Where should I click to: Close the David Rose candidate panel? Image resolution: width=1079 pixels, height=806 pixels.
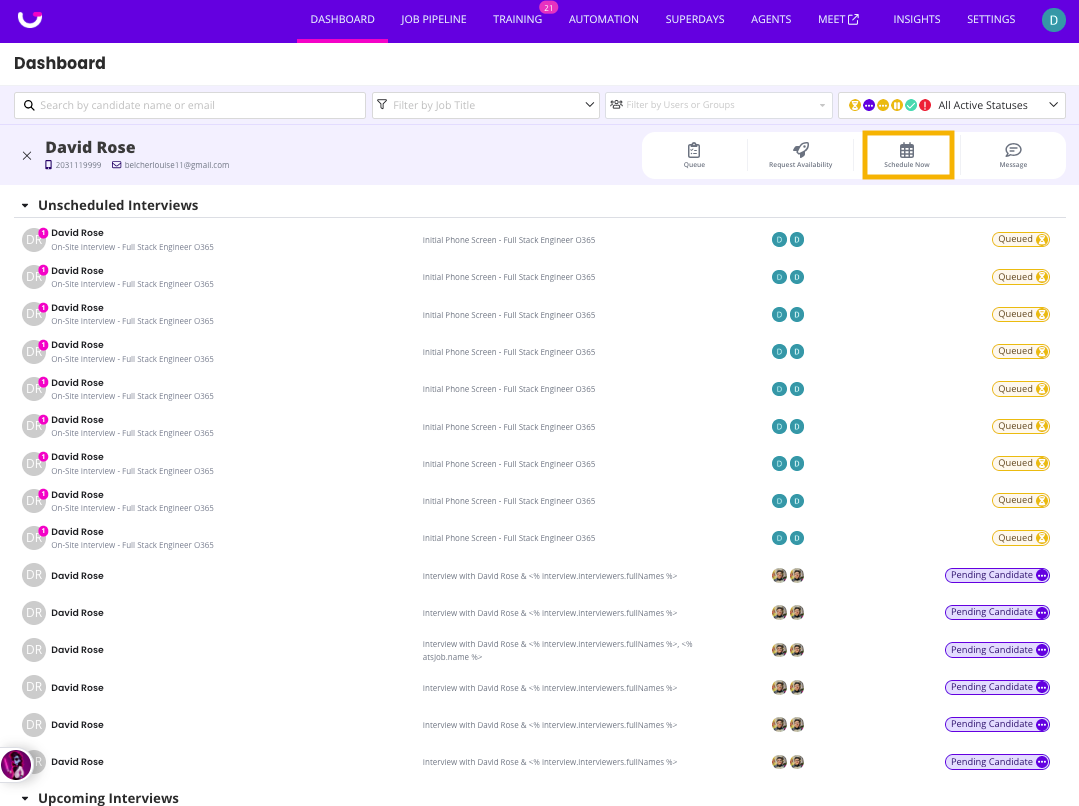tap(27, 156)
